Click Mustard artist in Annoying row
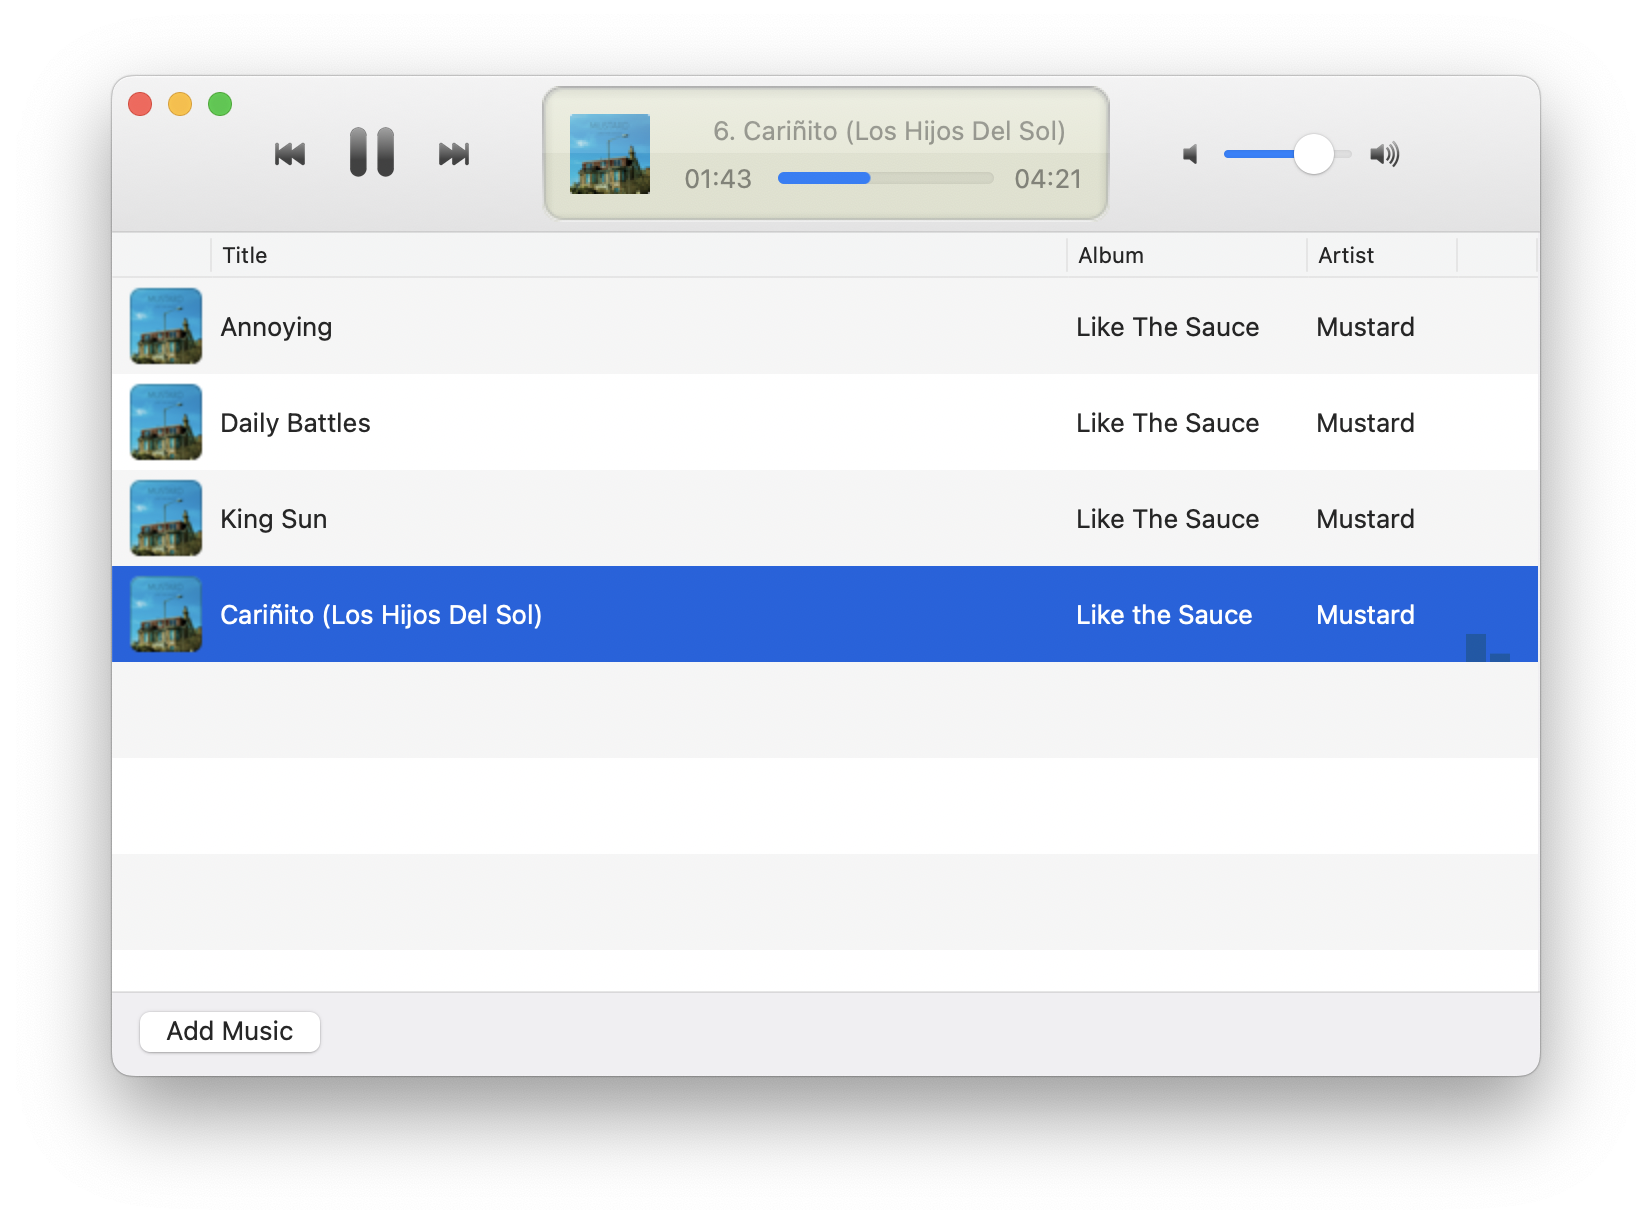The width and height of the screenshot is (1652, 1224). [1365, 327]
